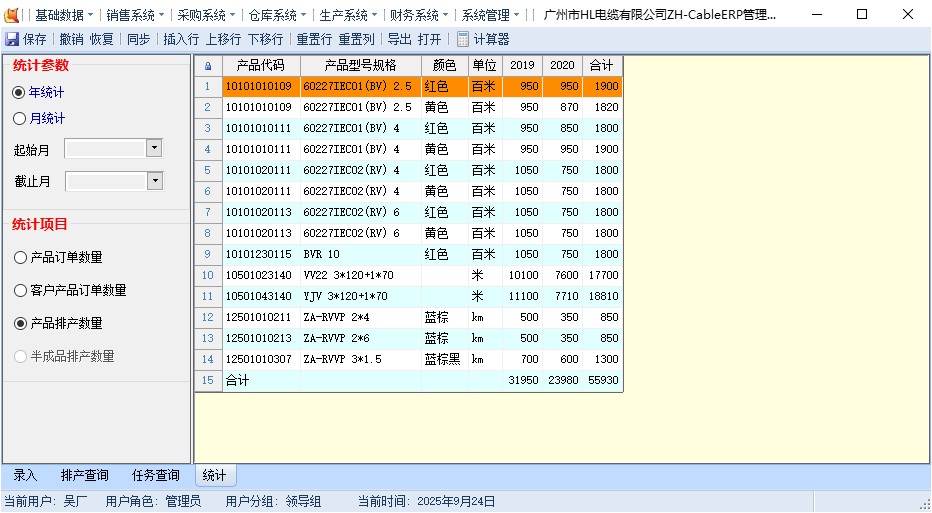Click 重置列 (reset columns) button
Image resolution: width=932 pixels, height=513 pixels.
[x=356, y=39]
